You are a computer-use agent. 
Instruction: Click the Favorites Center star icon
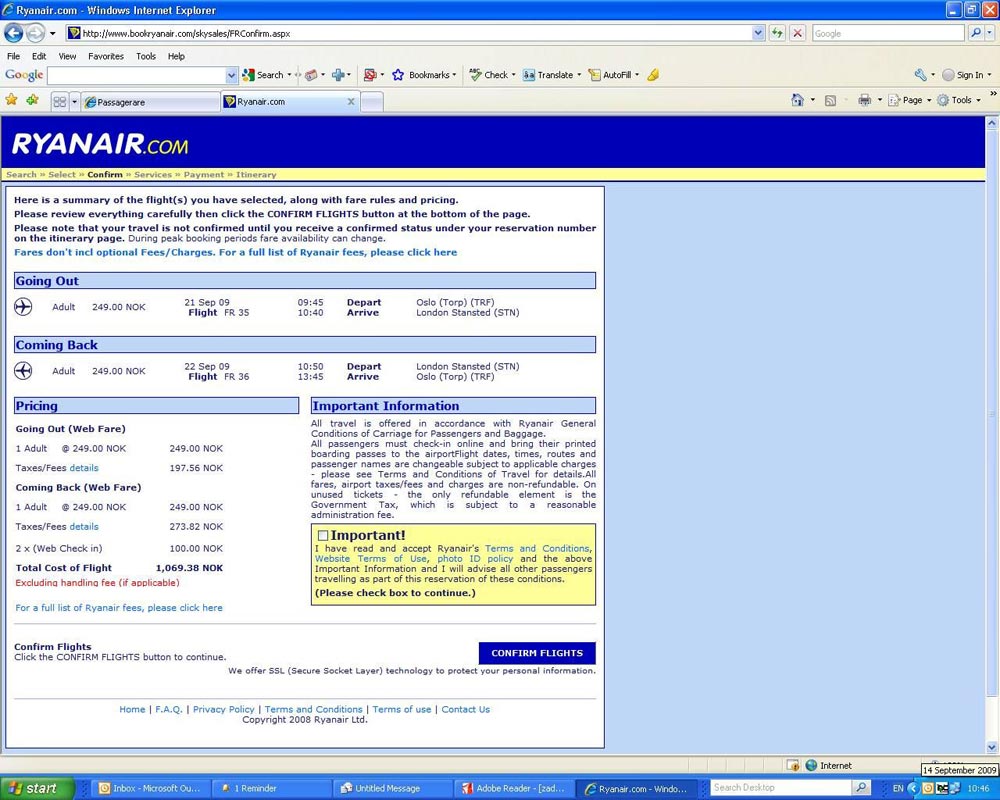(11, 100)
